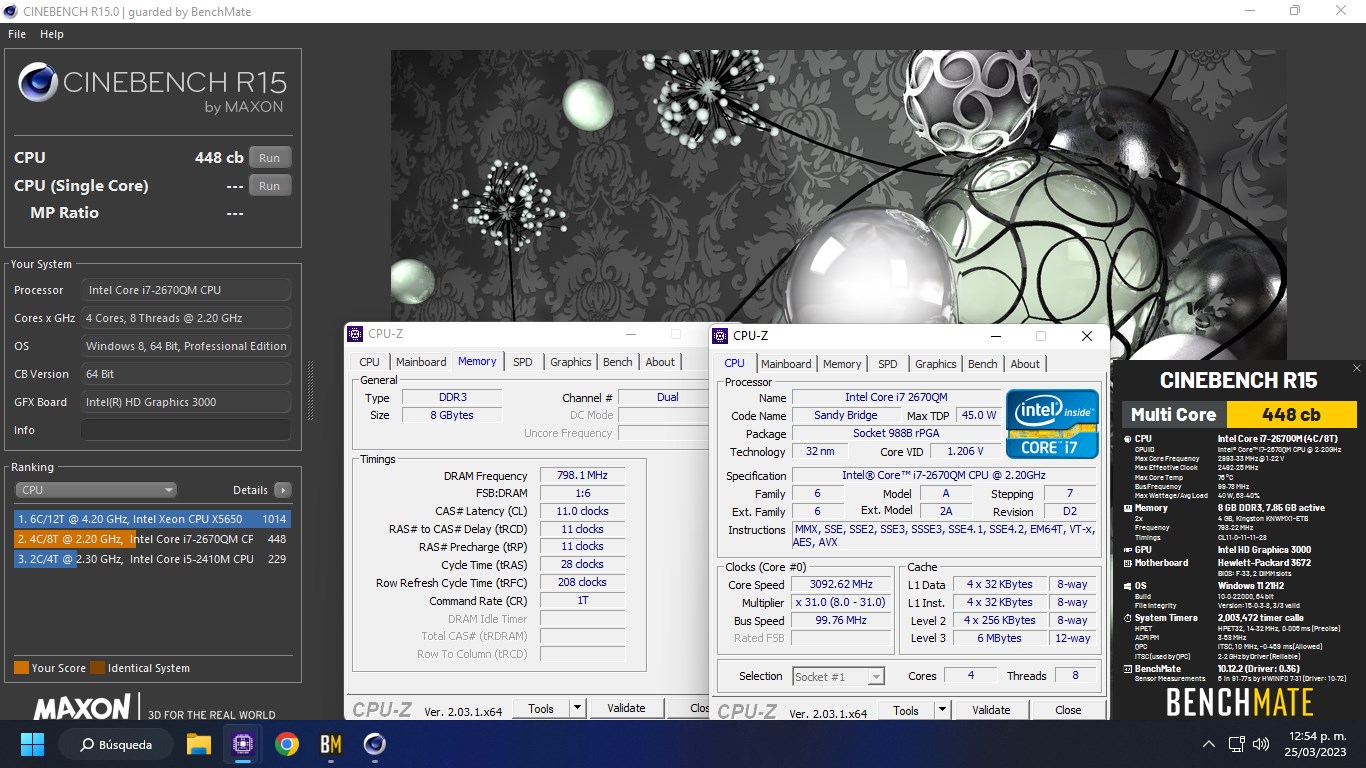
Task: Click the GPU icon in the BenchMate panel
Action: point(1127,550)
